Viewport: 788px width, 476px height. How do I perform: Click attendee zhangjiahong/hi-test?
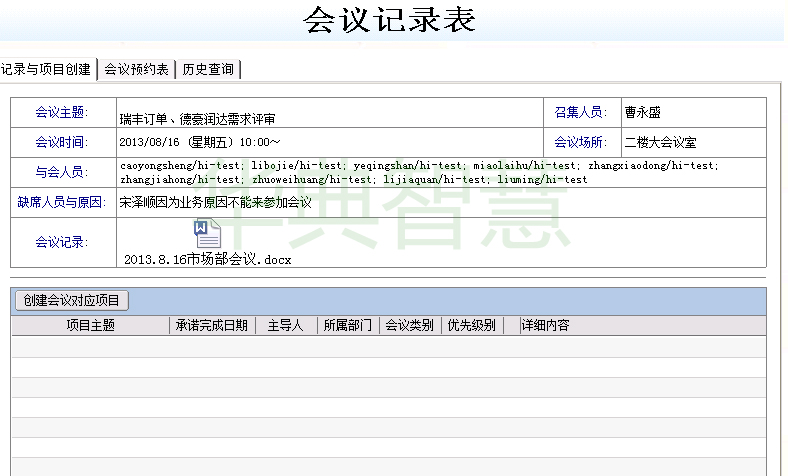tap(182, 179)
